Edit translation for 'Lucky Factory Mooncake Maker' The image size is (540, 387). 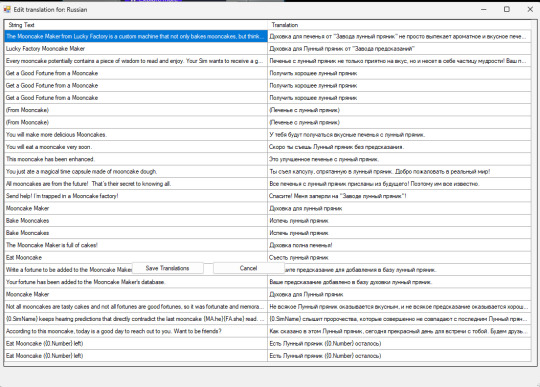click(x=399, y=49)
